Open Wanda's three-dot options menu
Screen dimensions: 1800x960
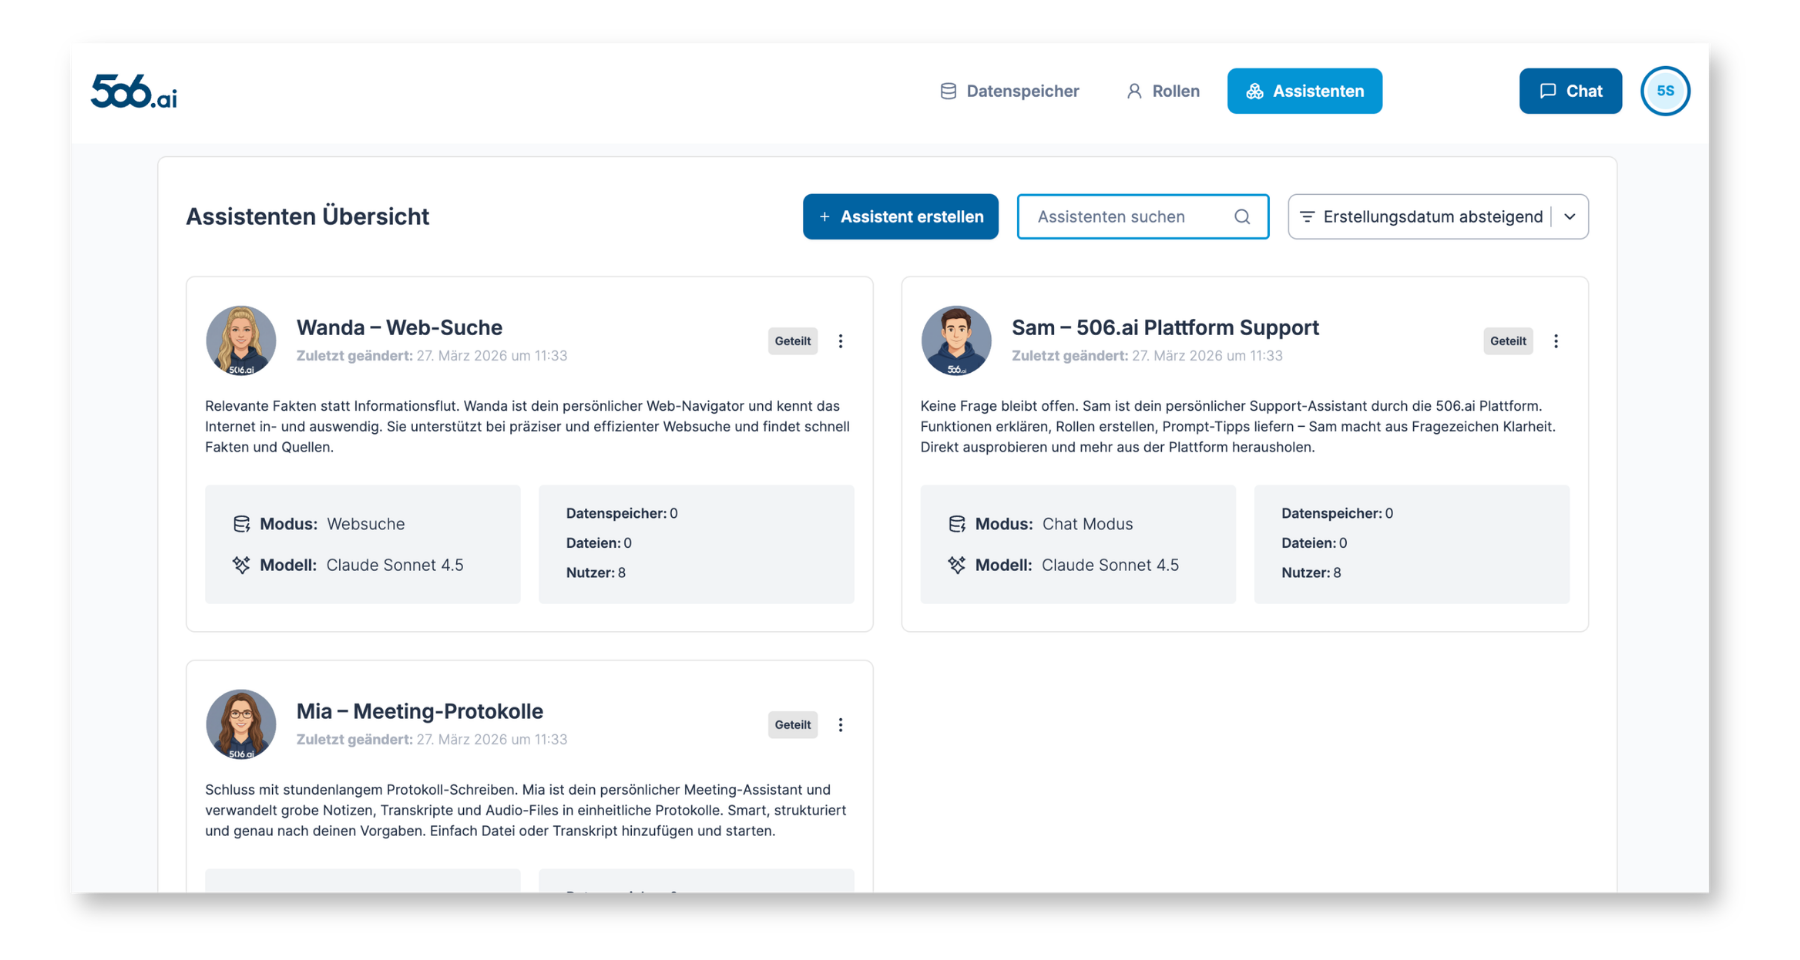click(x=841, y=341)
